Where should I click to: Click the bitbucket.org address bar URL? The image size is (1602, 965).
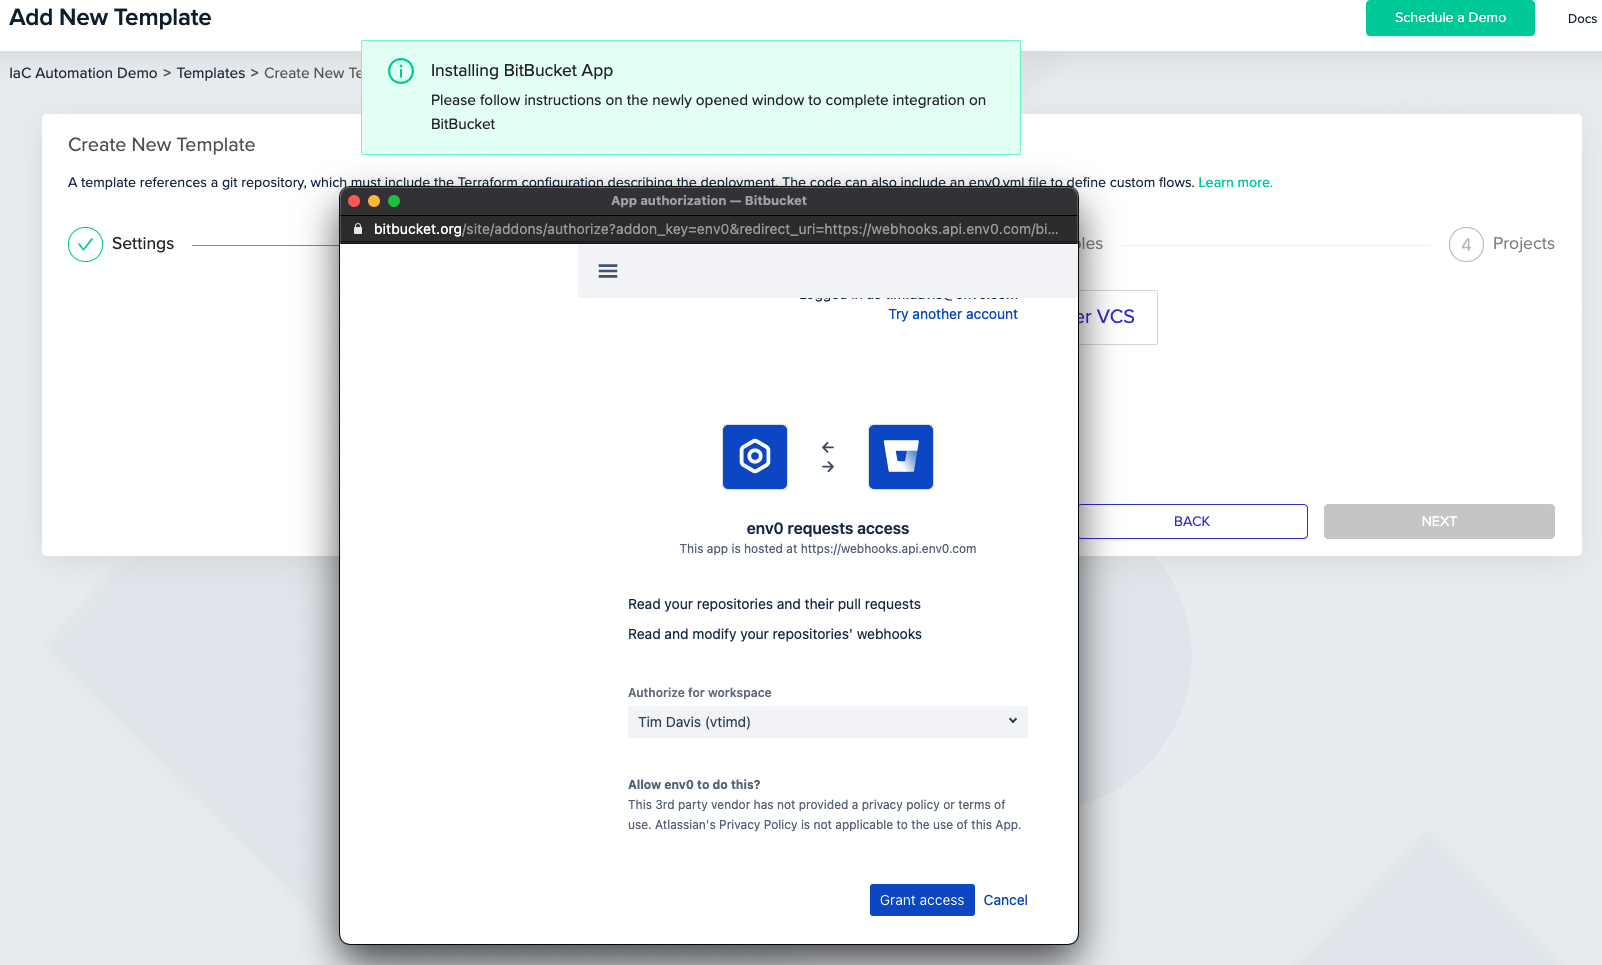coord(716,229)
